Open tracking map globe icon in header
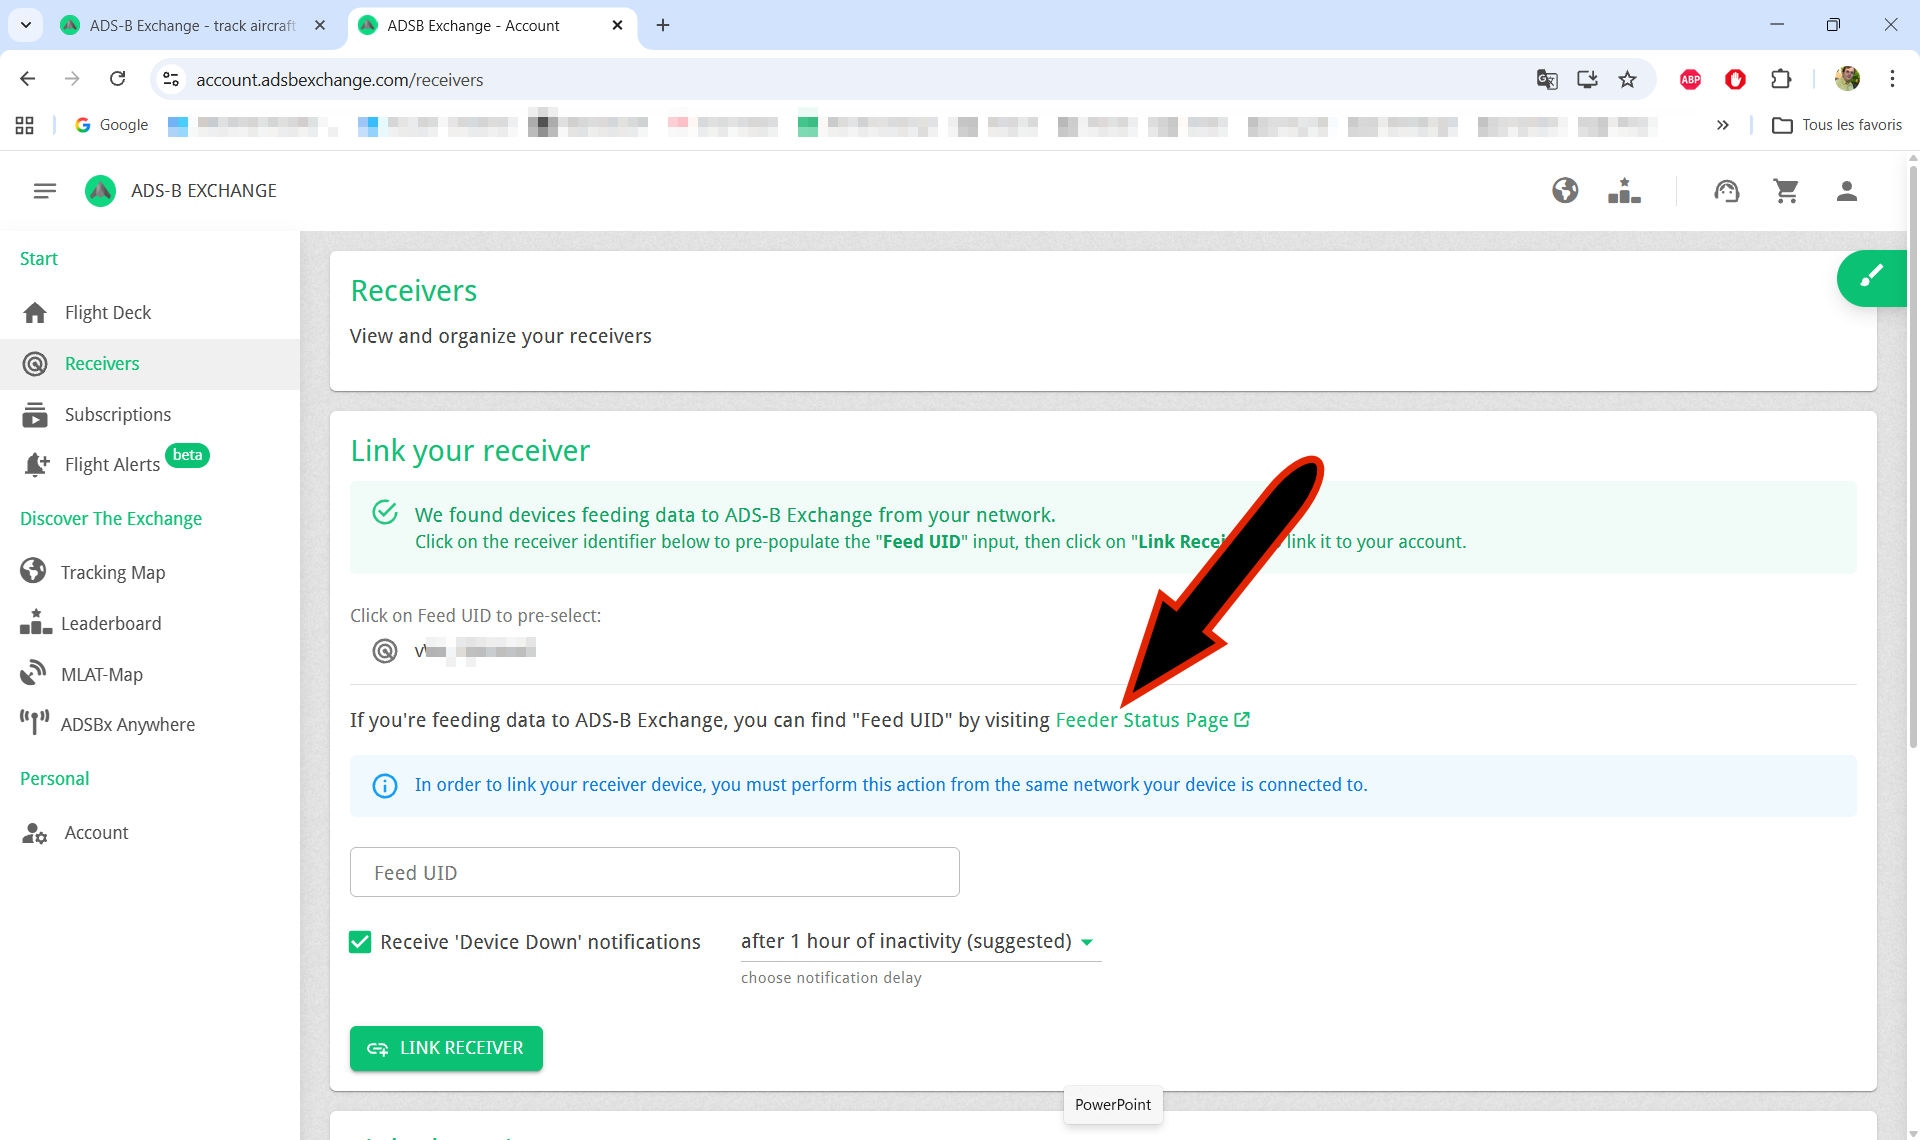This screenshot has height=1140, width=1920. click(x=1565, y=190)
